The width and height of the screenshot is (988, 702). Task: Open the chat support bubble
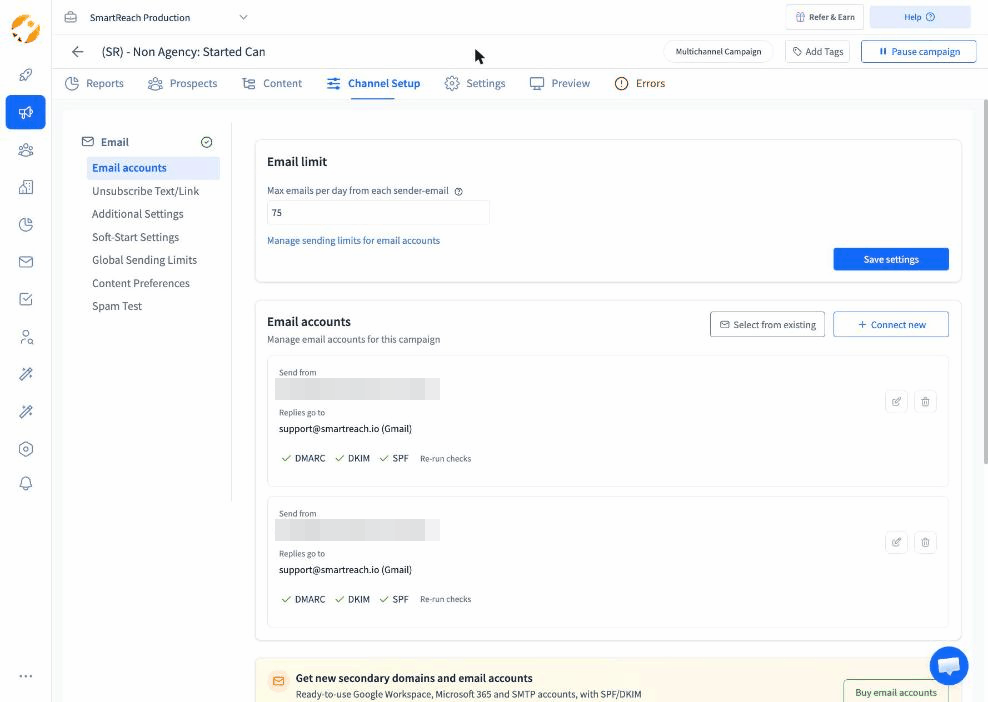[x=948, y=665]
